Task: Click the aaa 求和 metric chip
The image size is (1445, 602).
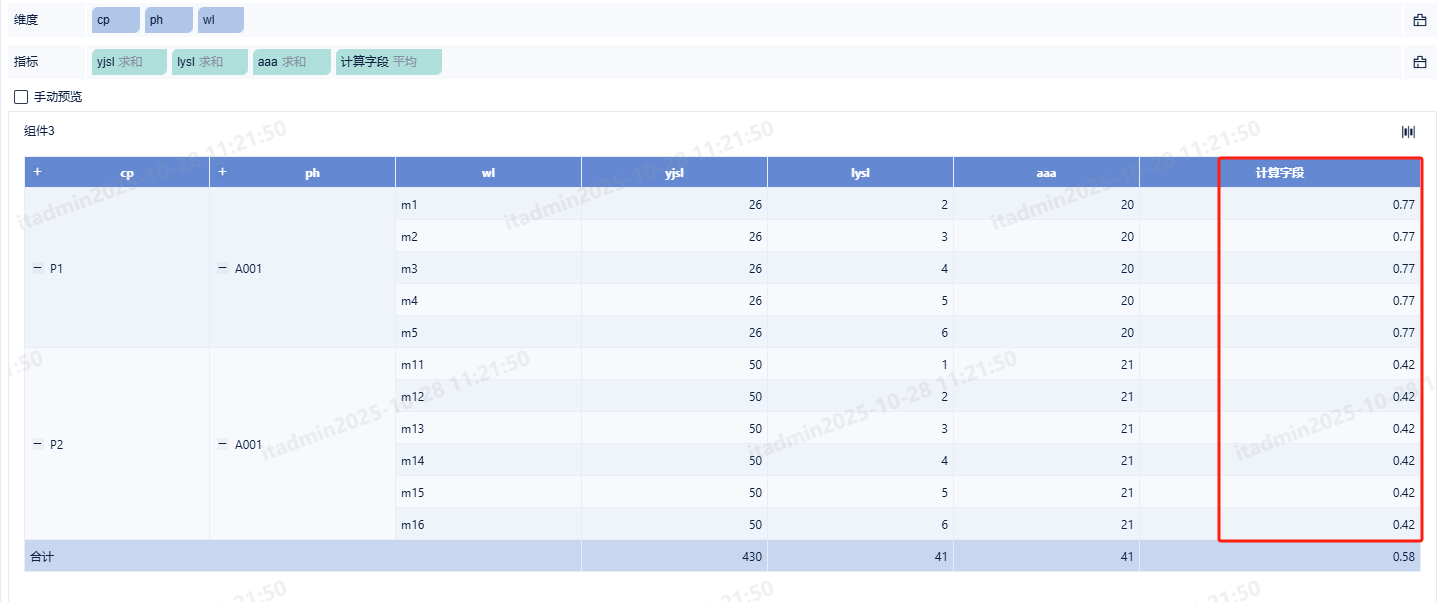Action: pyautogui.click(x=291, y=62)
